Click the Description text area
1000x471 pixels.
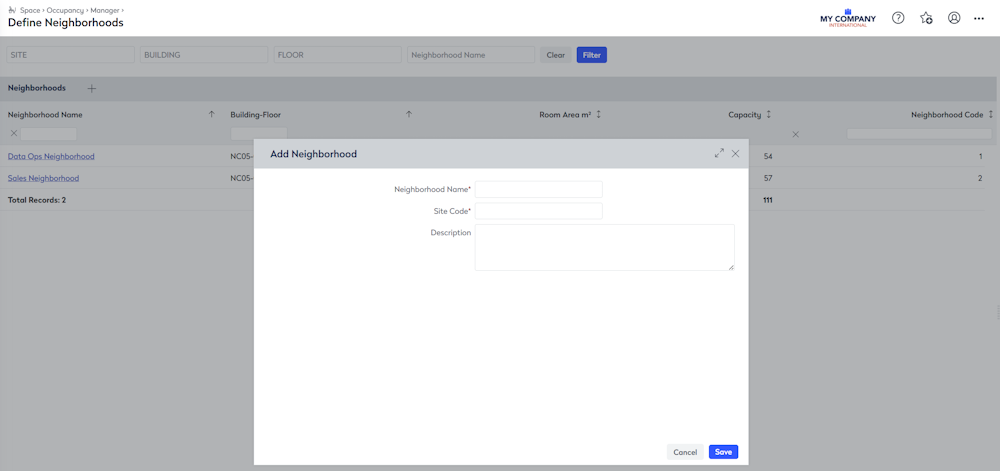[605, 247]
